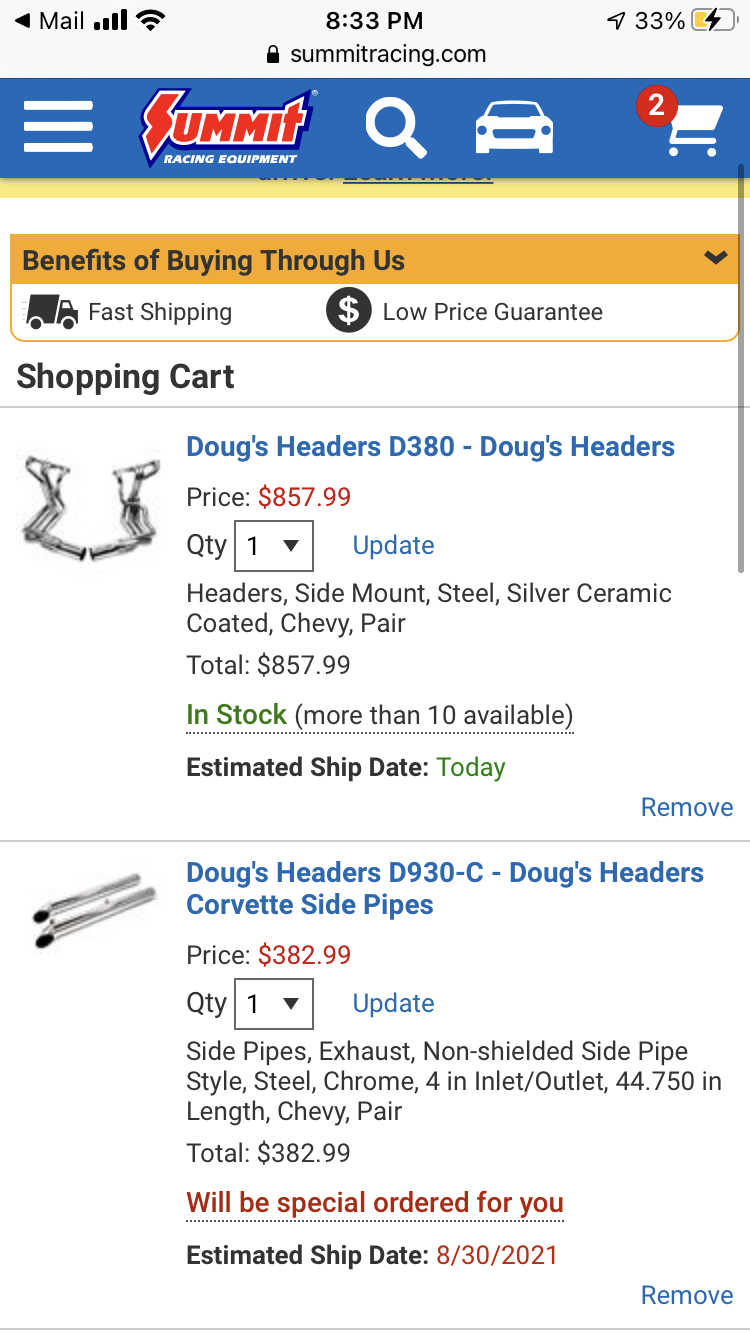Tap the summitracing.com address bar

click(376, 54)
